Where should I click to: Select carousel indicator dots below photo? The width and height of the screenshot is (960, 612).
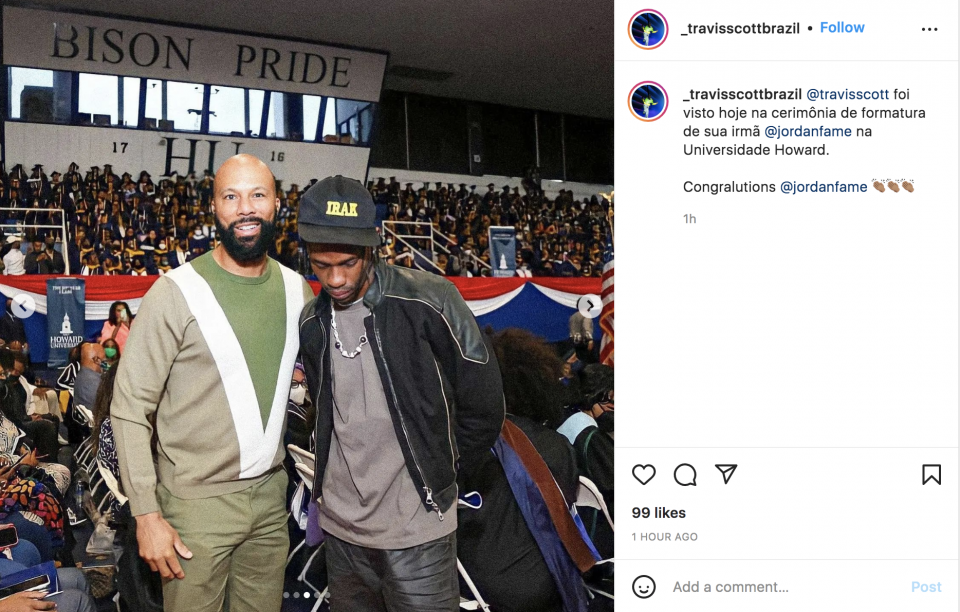coord(307,595)
